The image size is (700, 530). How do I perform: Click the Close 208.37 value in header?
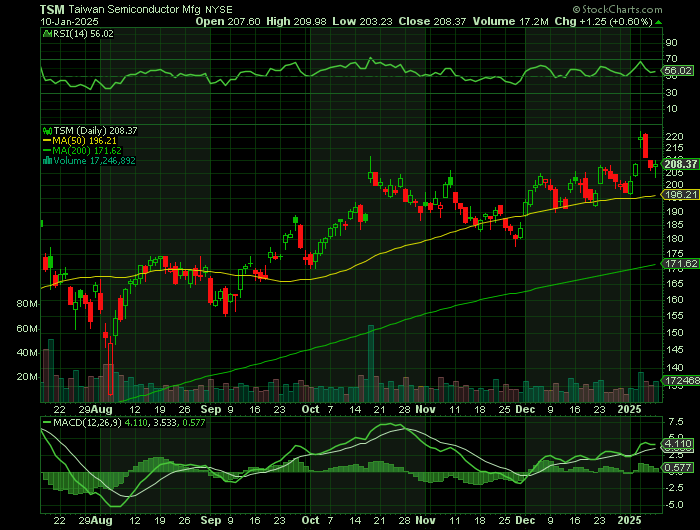pyautogui.click(x=432, y=21)
